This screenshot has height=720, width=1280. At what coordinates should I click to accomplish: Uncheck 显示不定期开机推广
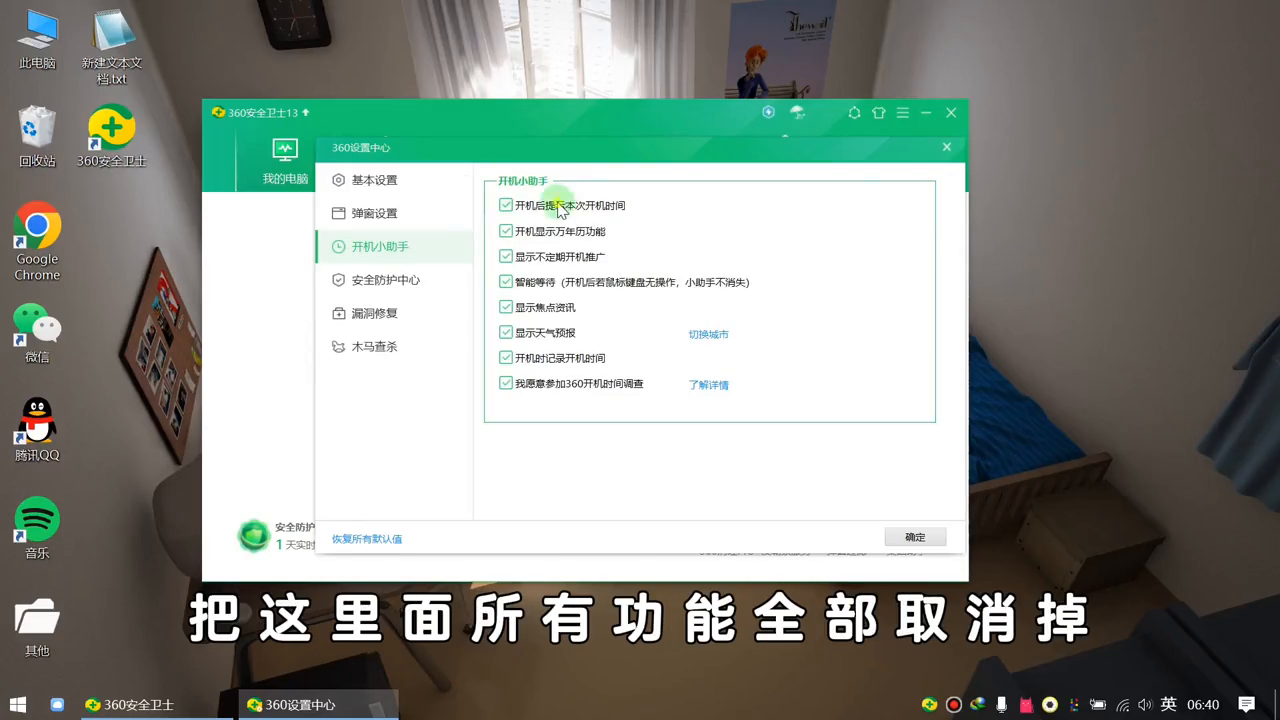[x=506, y=256]
